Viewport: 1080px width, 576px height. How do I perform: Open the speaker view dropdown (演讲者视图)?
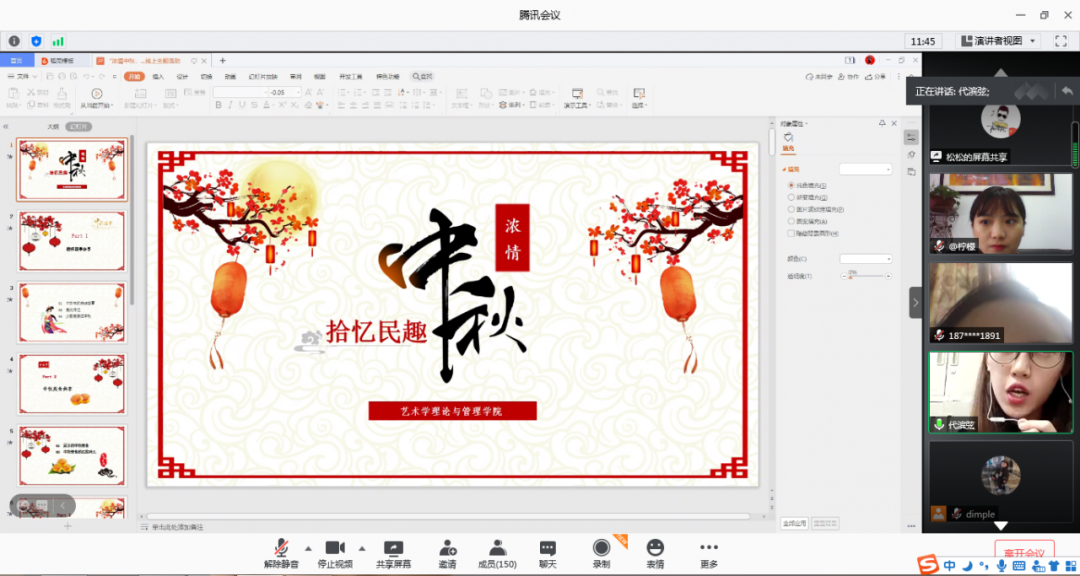pyautogui.click(x=999, y=41)
